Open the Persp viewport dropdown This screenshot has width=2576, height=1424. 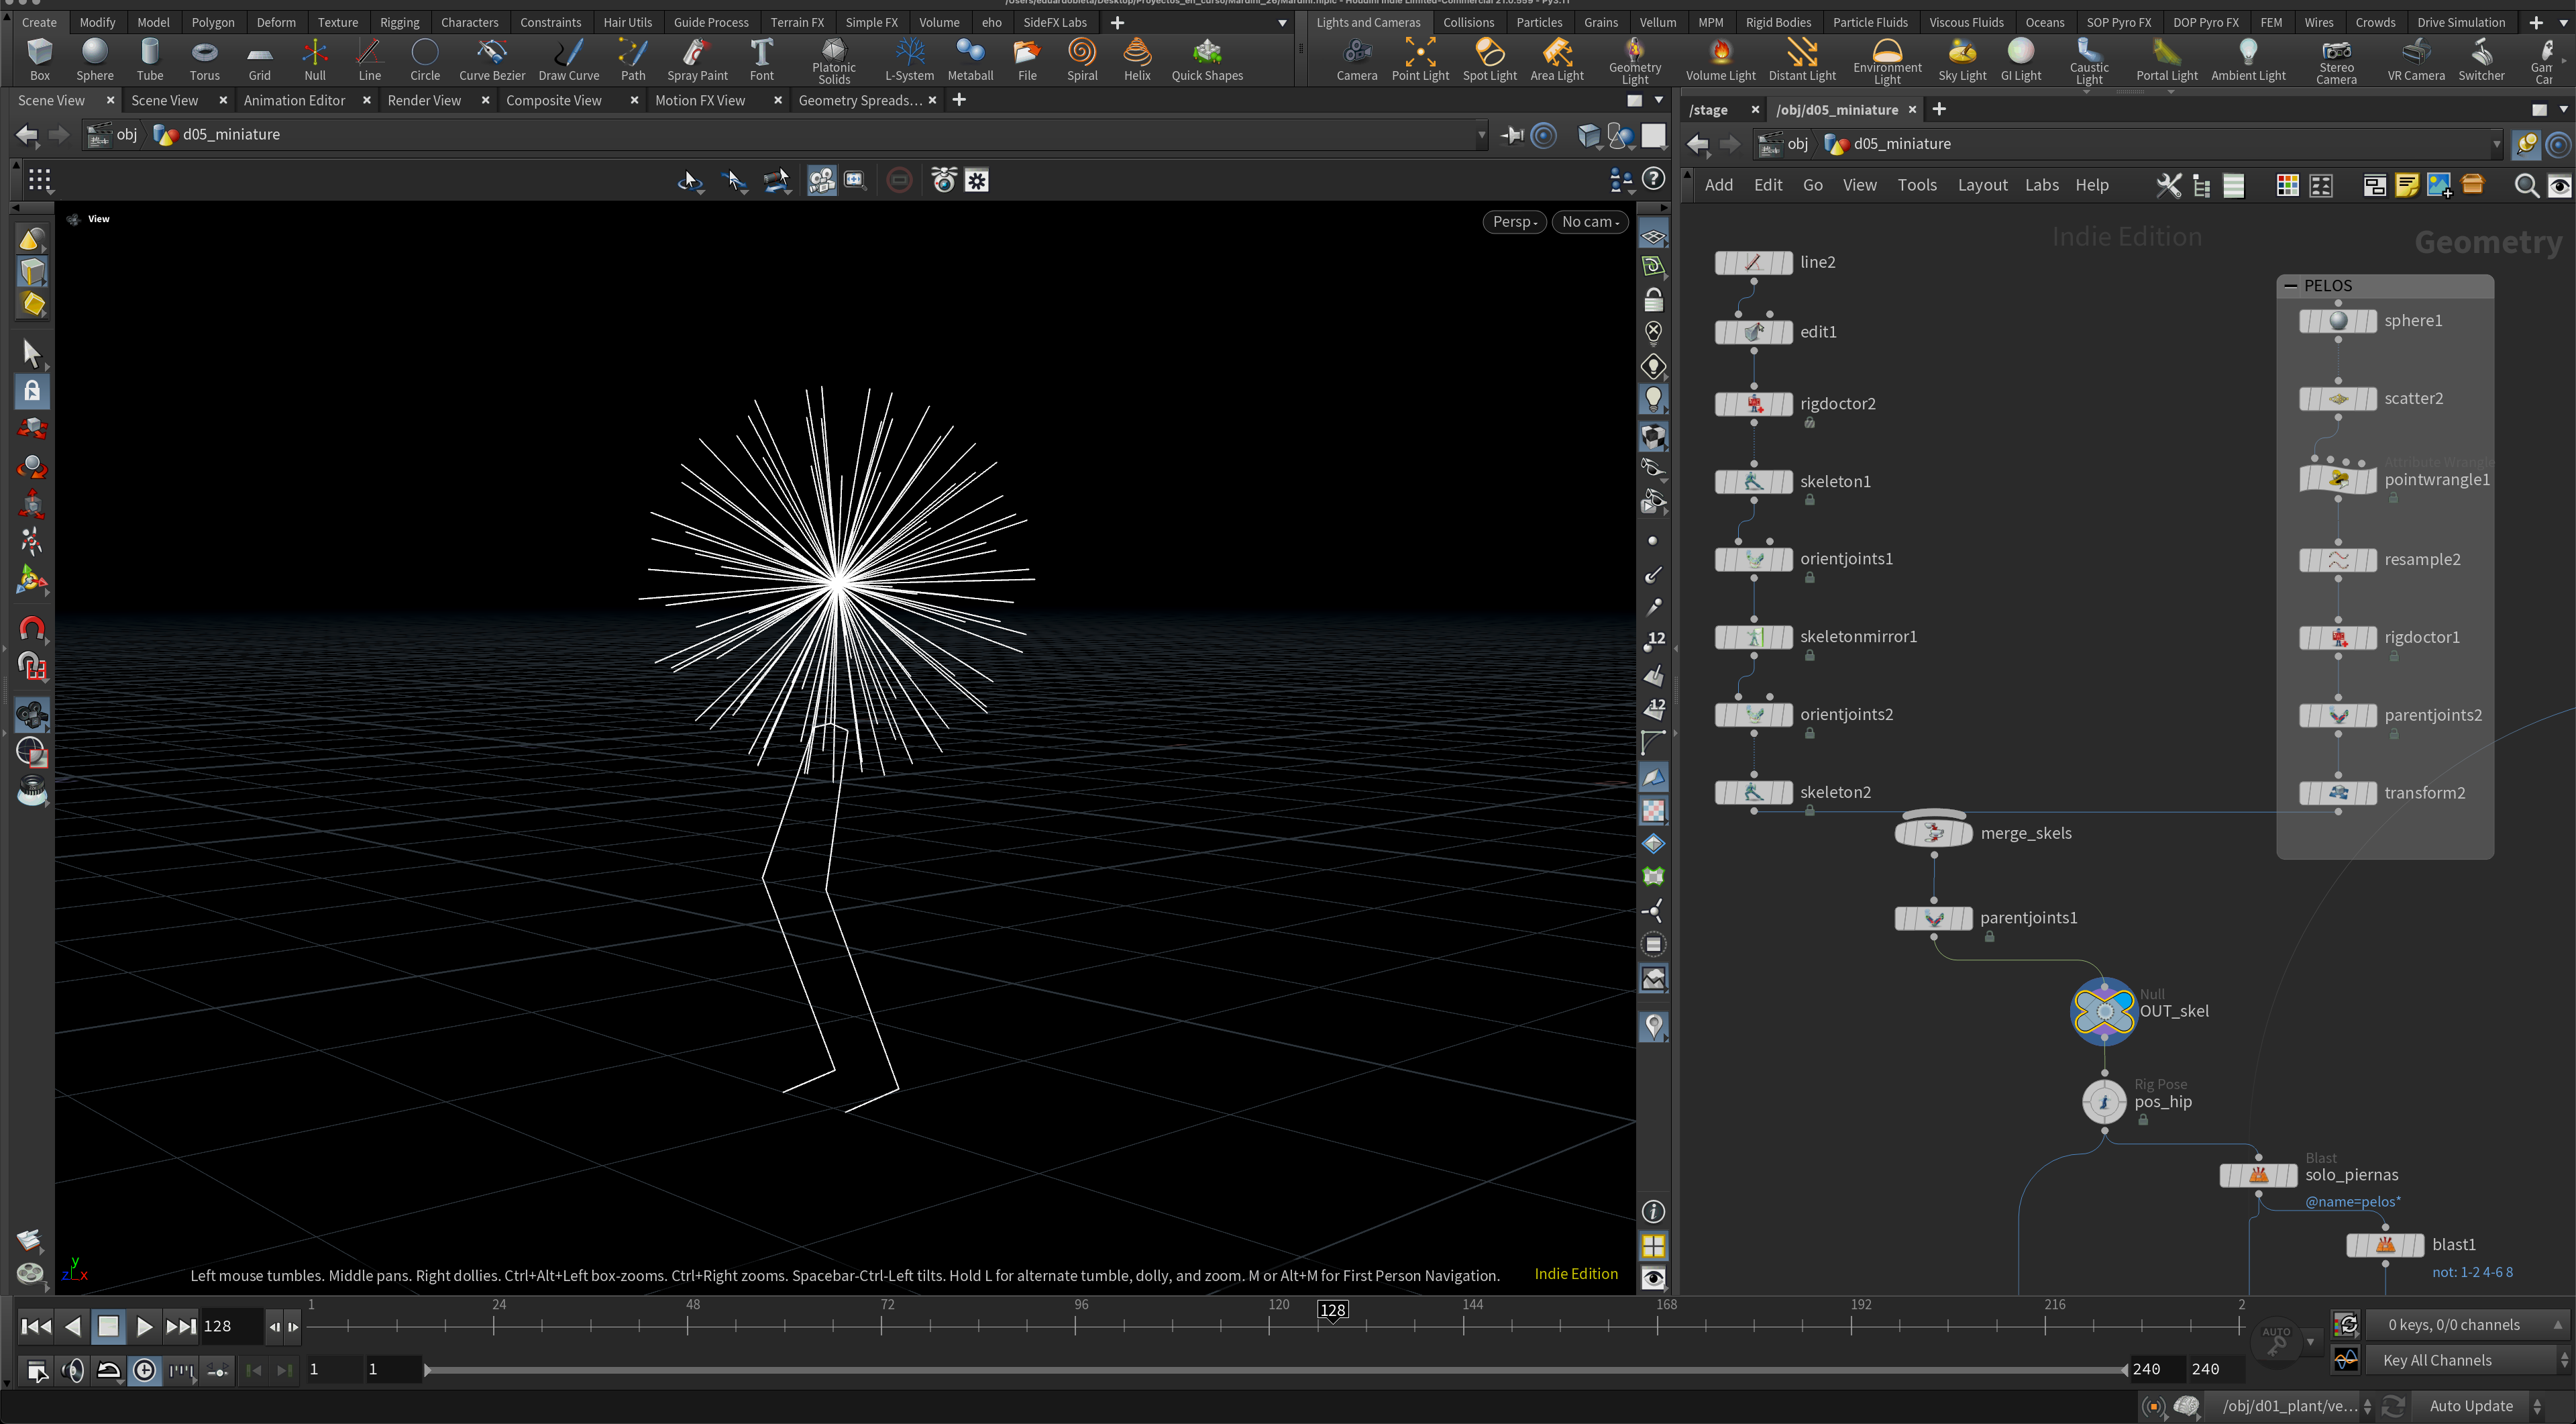pos(1514,222)
